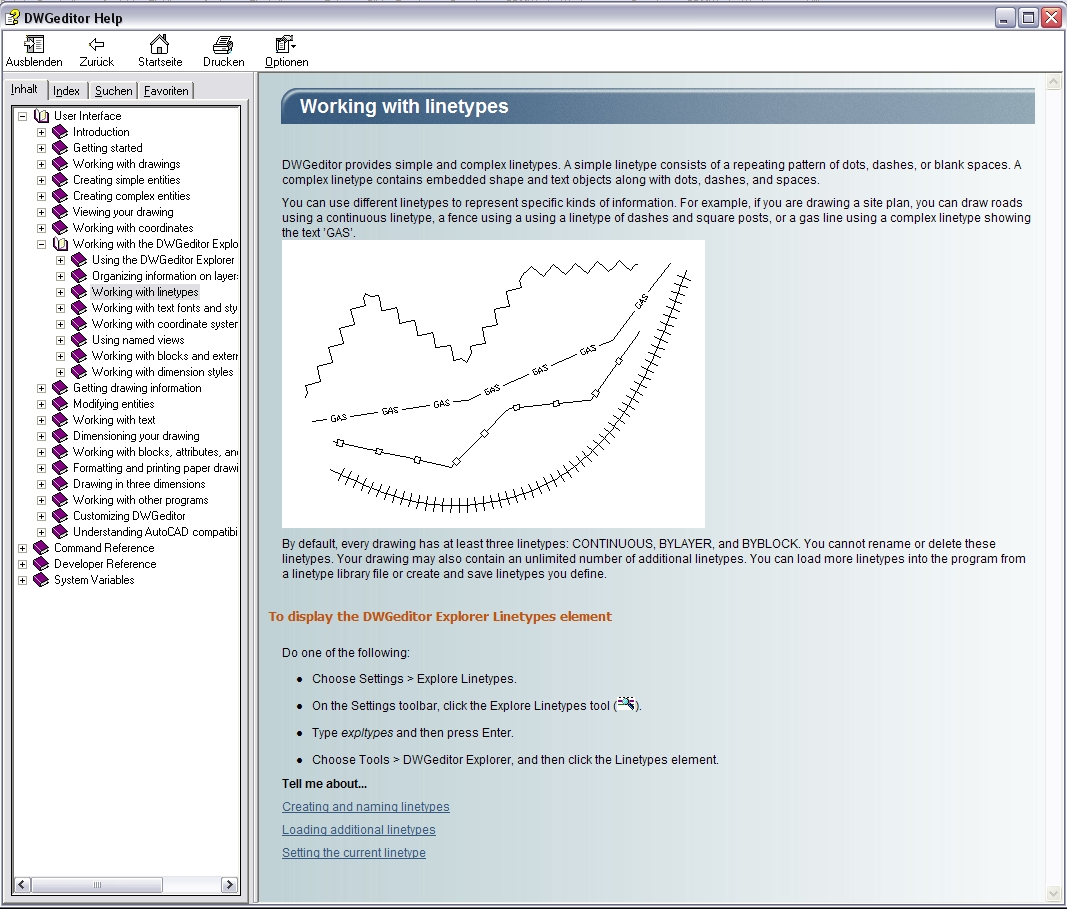Click the Ausblenden hide-pane toolbar icon
This screenshot has height=909, width=1067.
point(33,45)
